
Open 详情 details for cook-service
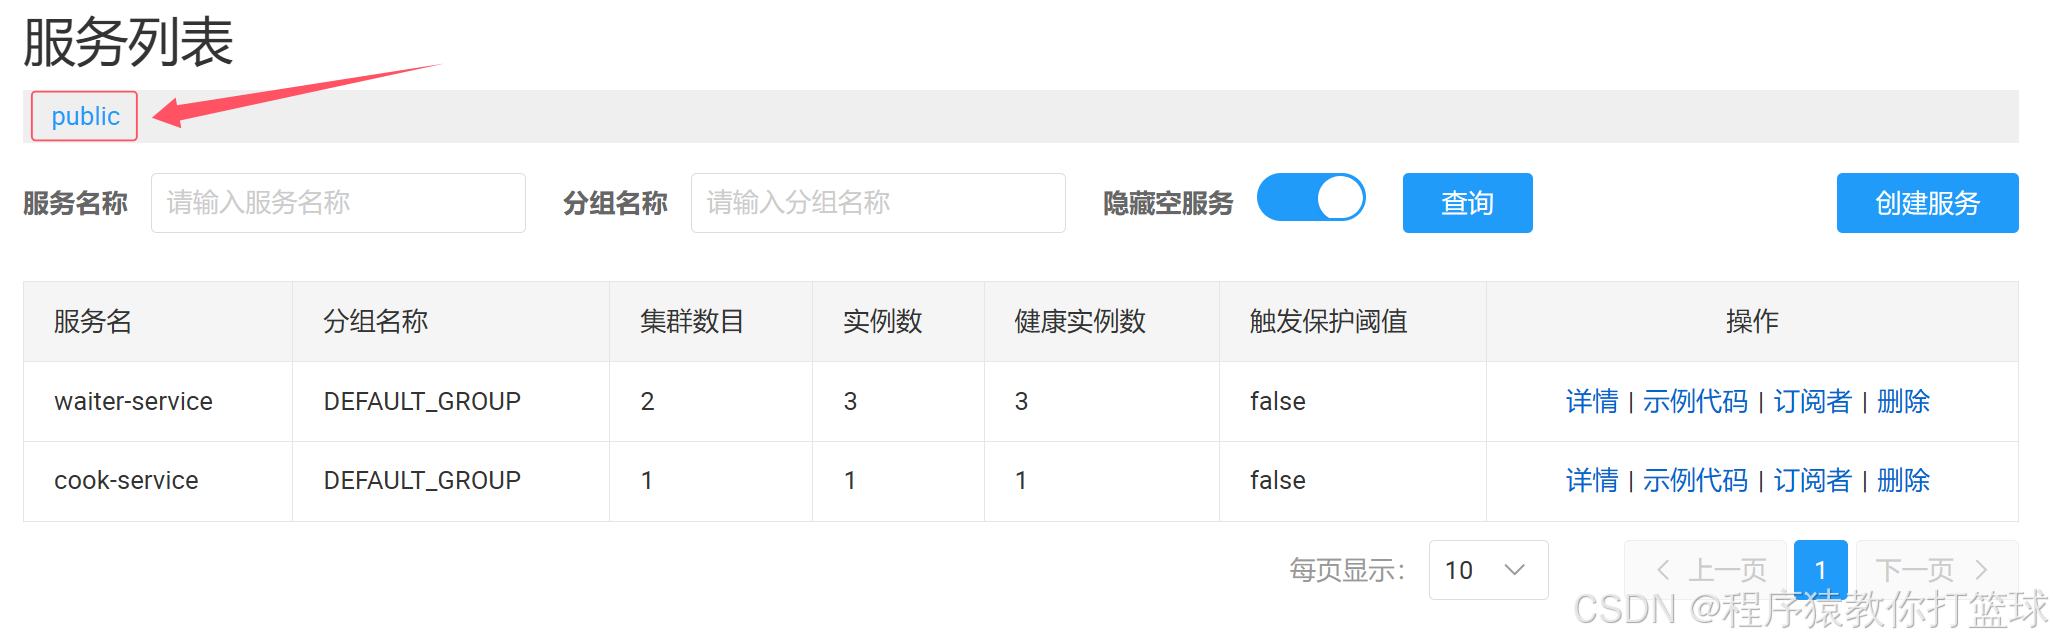click(x=1592, y=480)
